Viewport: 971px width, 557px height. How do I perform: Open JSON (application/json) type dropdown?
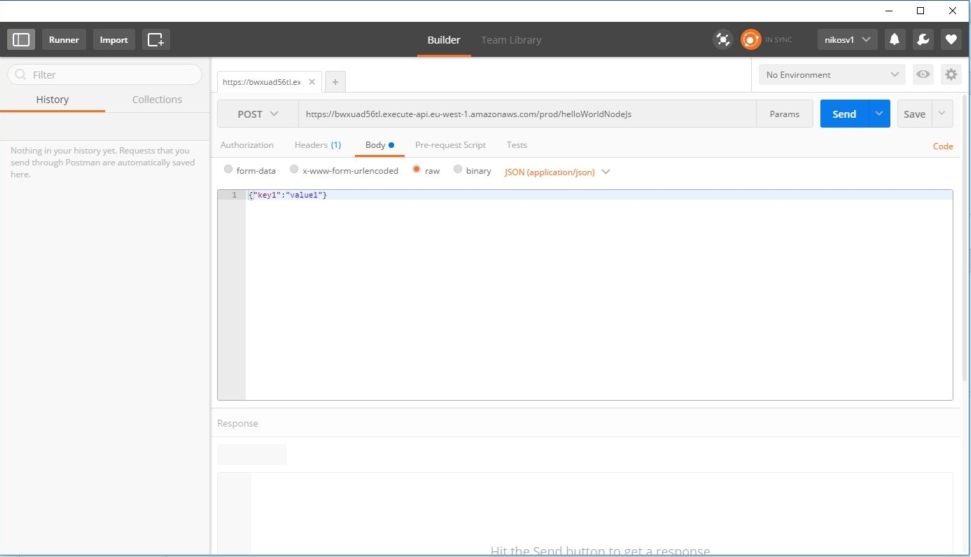pyautogui.click(x=557, y=172)
